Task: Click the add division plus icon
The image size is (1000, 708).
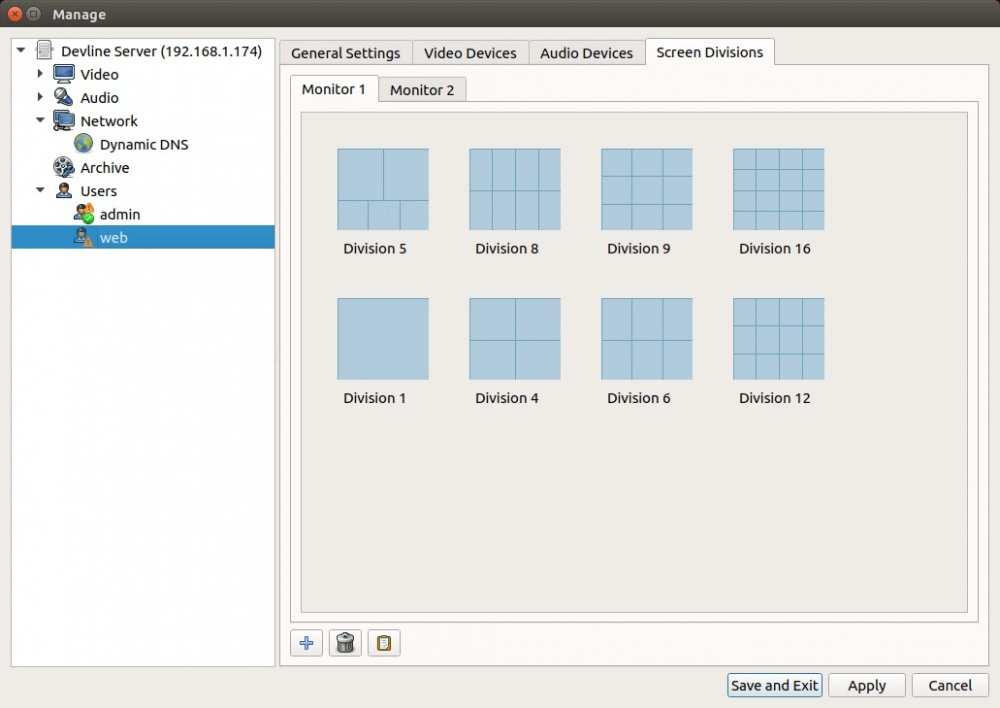Action: tap(306, 643)
